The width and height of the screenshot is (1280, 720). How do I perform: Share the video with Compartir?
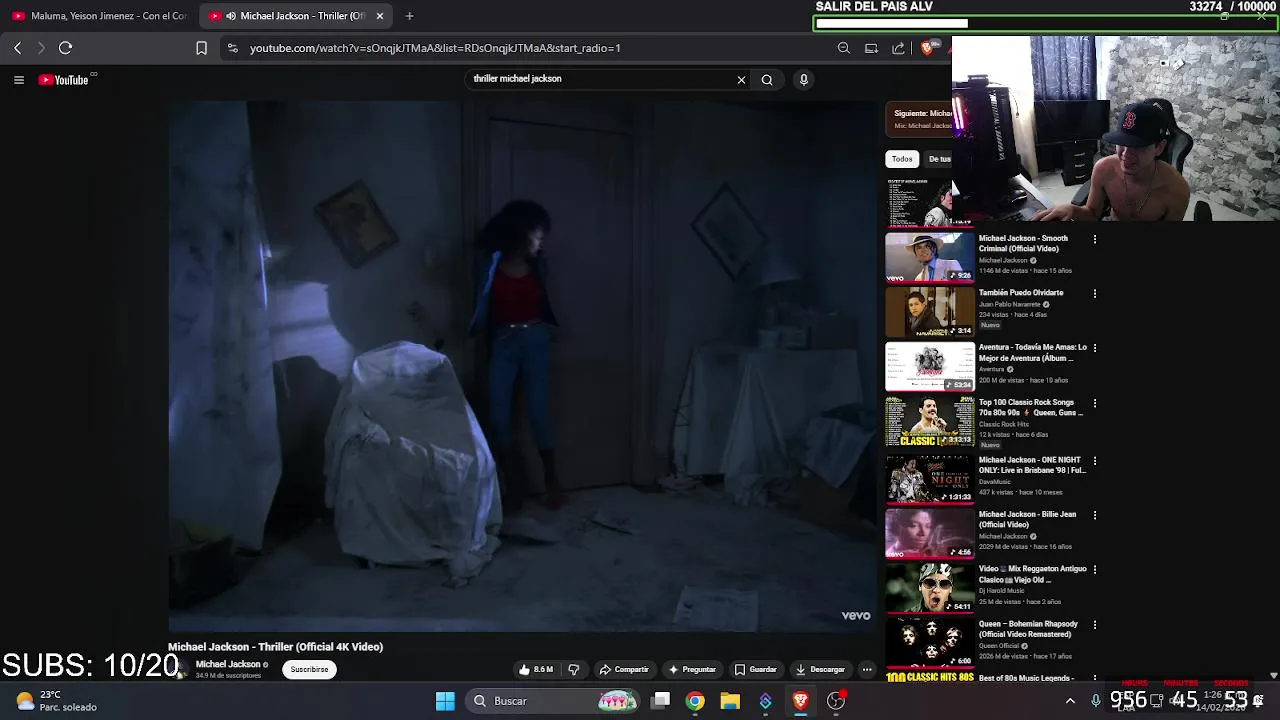click(624, 670)
